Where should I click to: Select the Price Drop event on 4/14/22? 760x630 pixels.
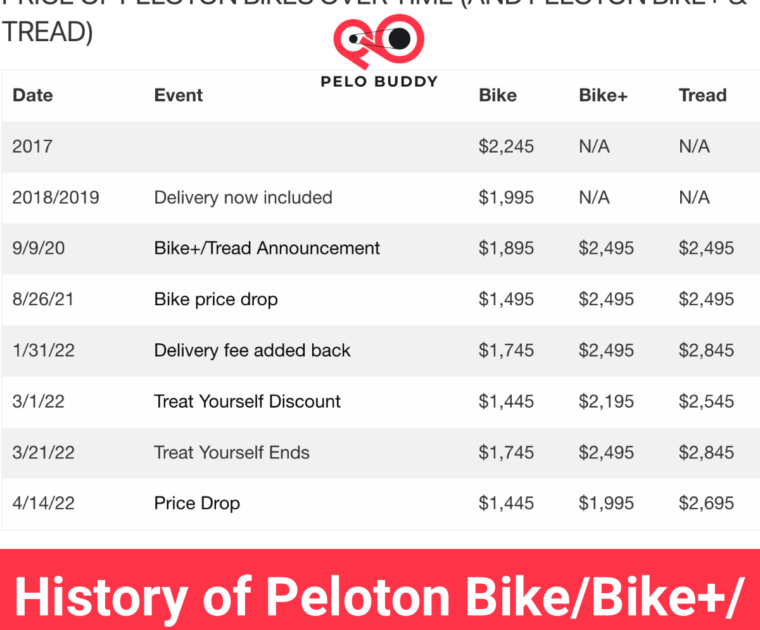pos(197,504)
